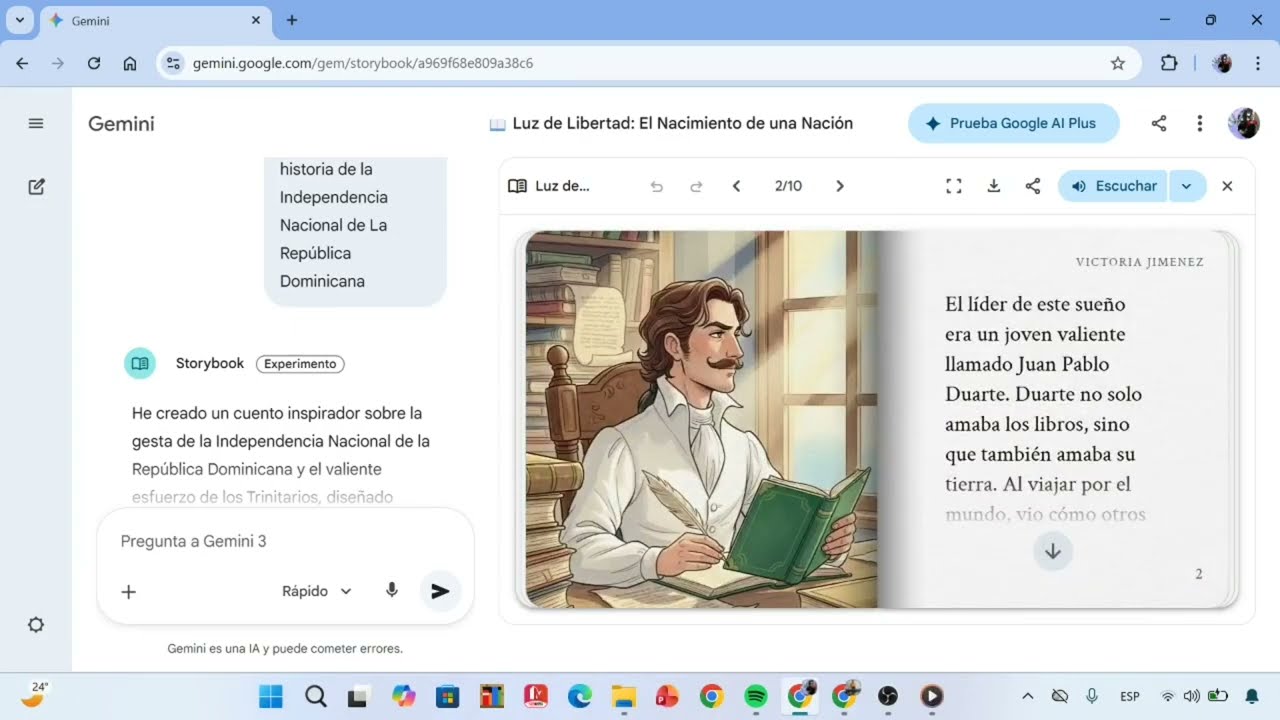This screenshot has height=720, width=1280.
Task: Open Spotify from the taskbar
Action: coord(756,696)
